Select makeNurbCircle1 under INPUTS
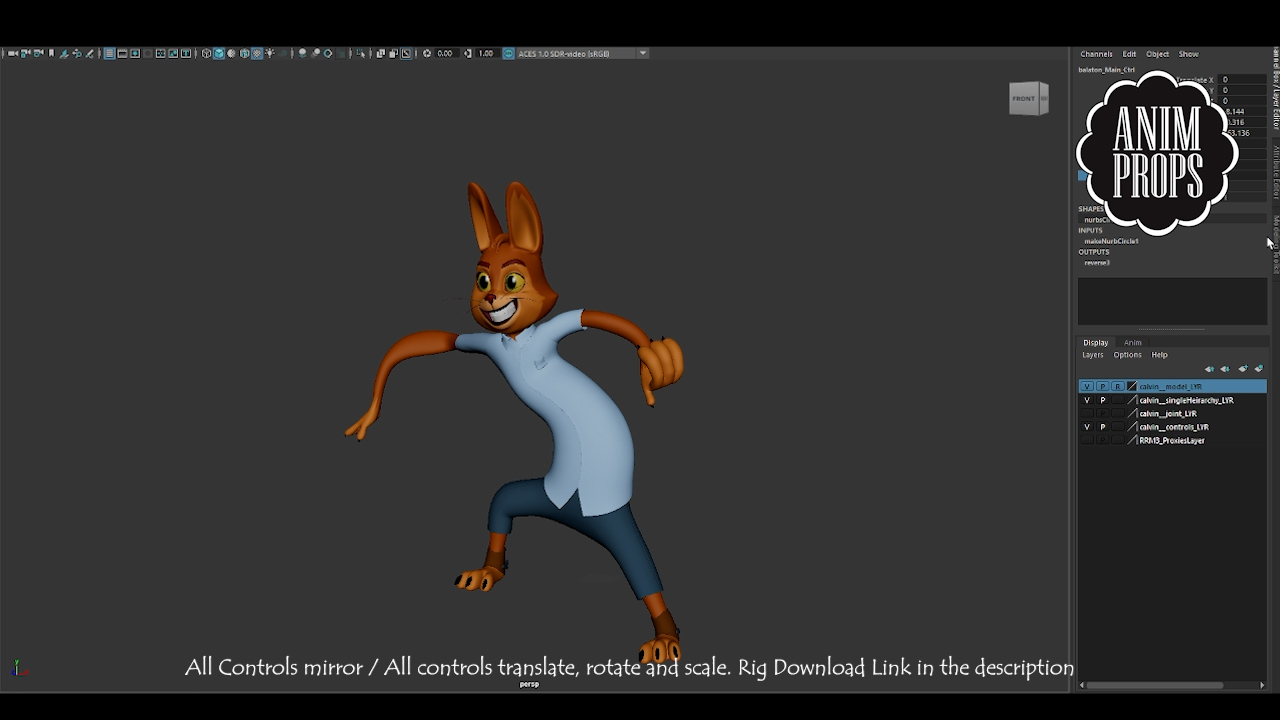 pos(1111,241)
